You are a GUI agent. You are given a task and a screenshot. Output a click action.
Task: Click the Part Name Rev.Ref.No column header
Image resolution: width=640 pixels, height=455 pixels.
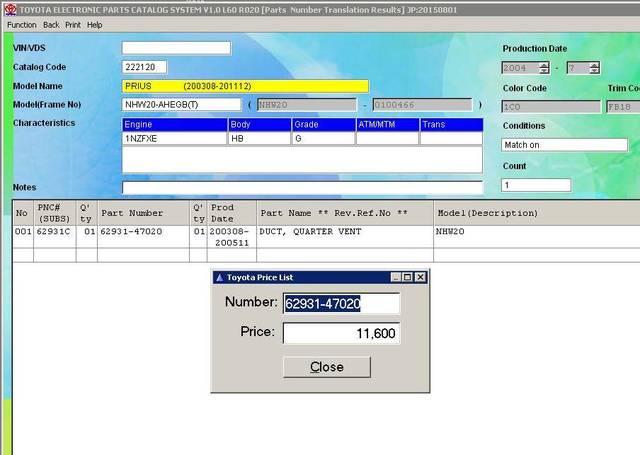(x=345, y=213)
